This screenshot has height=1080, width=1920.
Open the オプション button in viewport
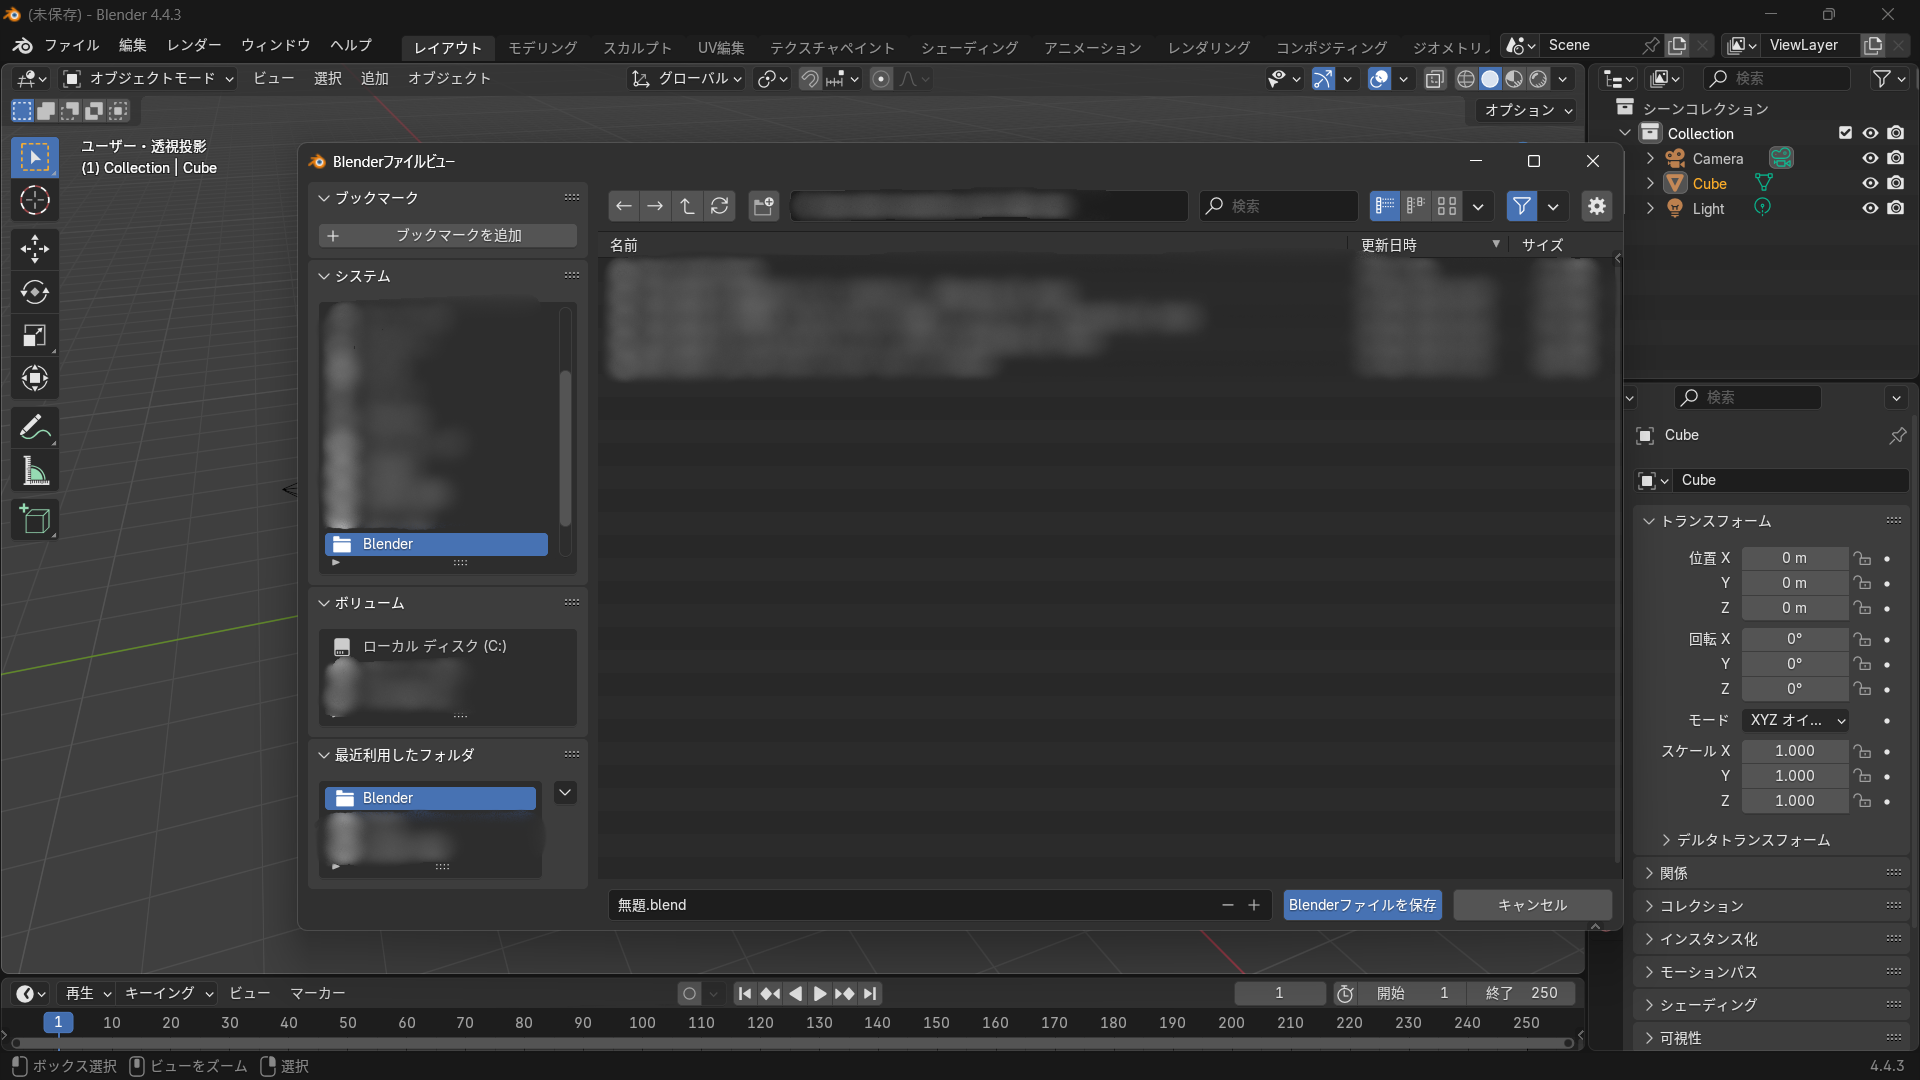point(1528,110)
